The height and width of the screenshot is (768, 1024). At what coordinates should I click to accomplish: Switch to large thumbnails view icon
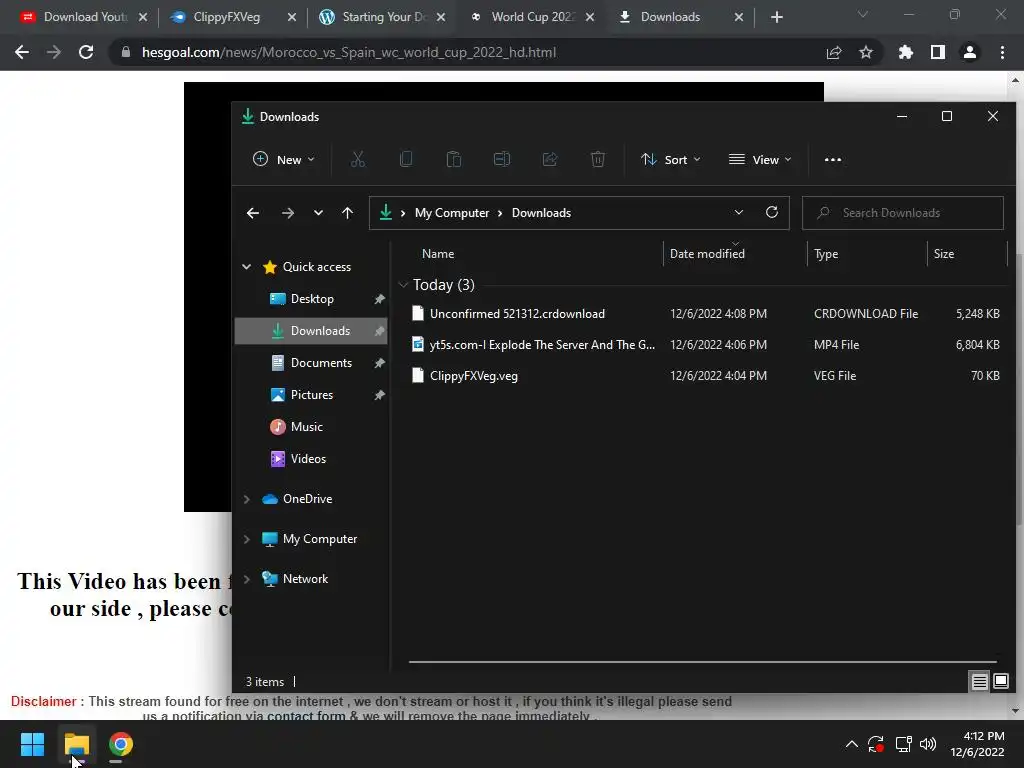click(x=1001, y=682)
